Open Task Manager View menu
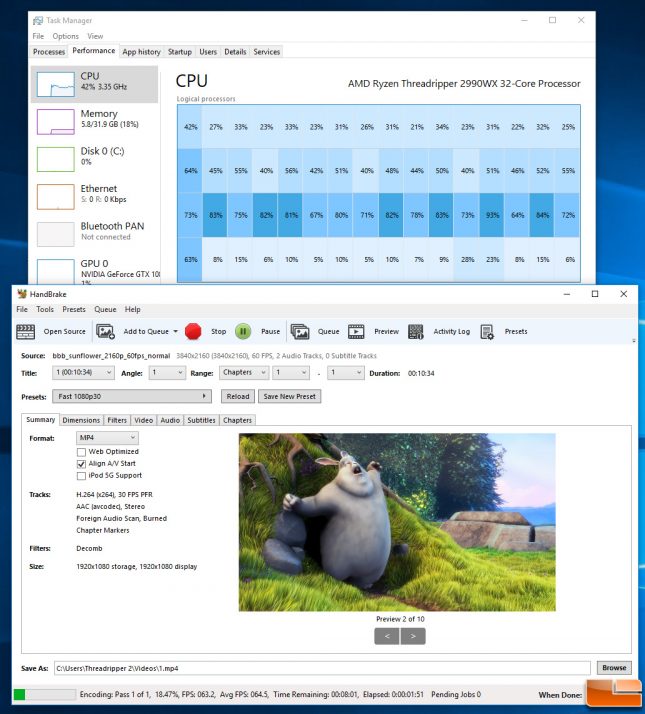 95,36
